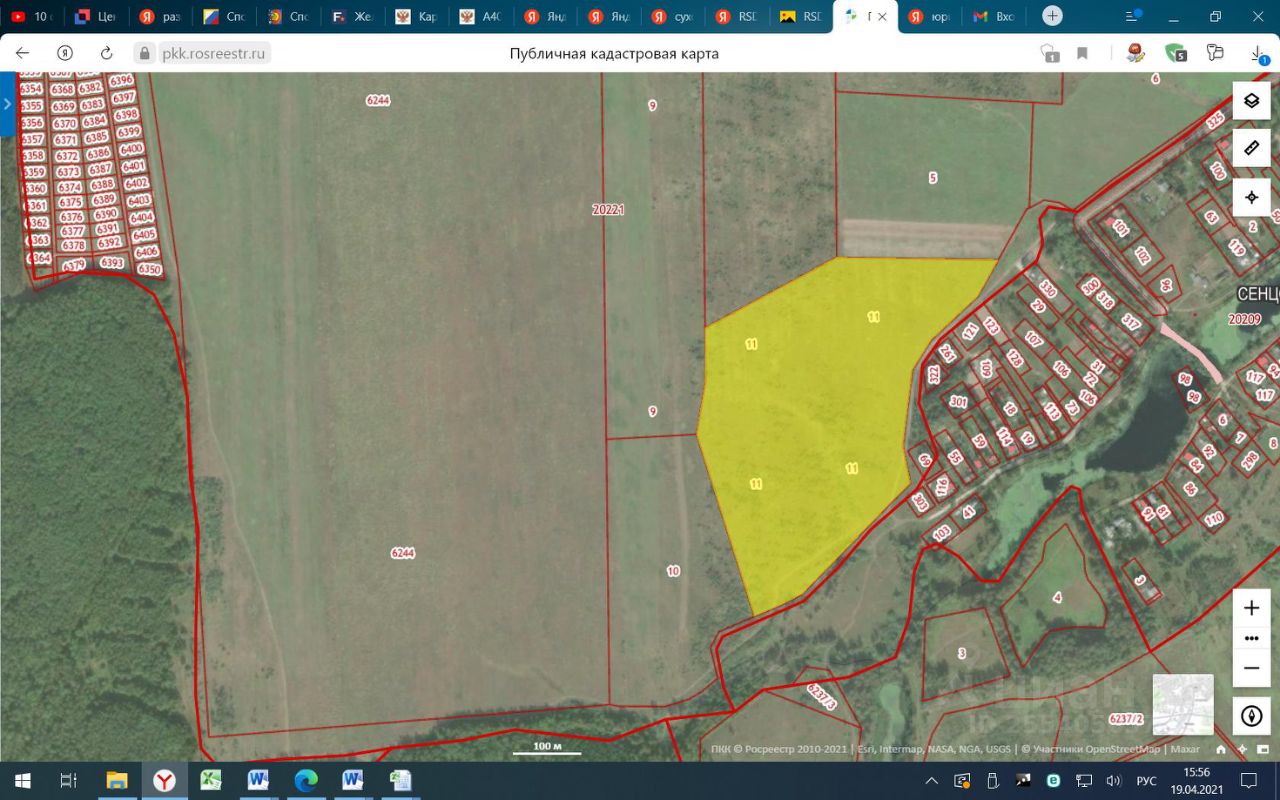Select parcel 10 on the map
Screen dimensions: 1280x800
(x=673, y=571)
